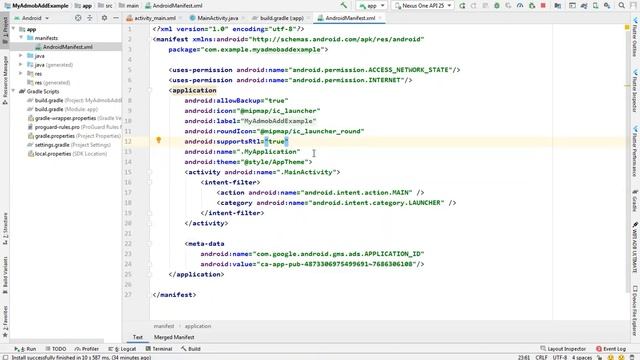
Task: Click the Profile app gauge icon
Action: pos(520,6)
